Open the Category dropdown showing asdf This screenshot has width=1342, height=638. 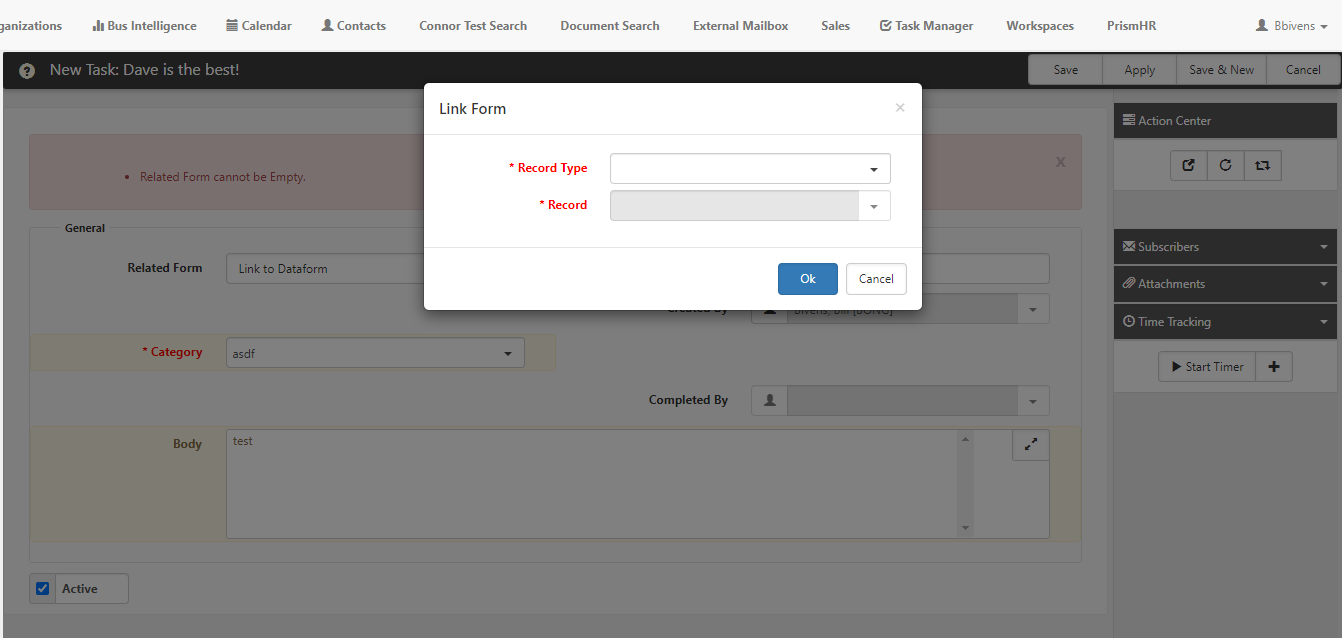coord(375,353)
